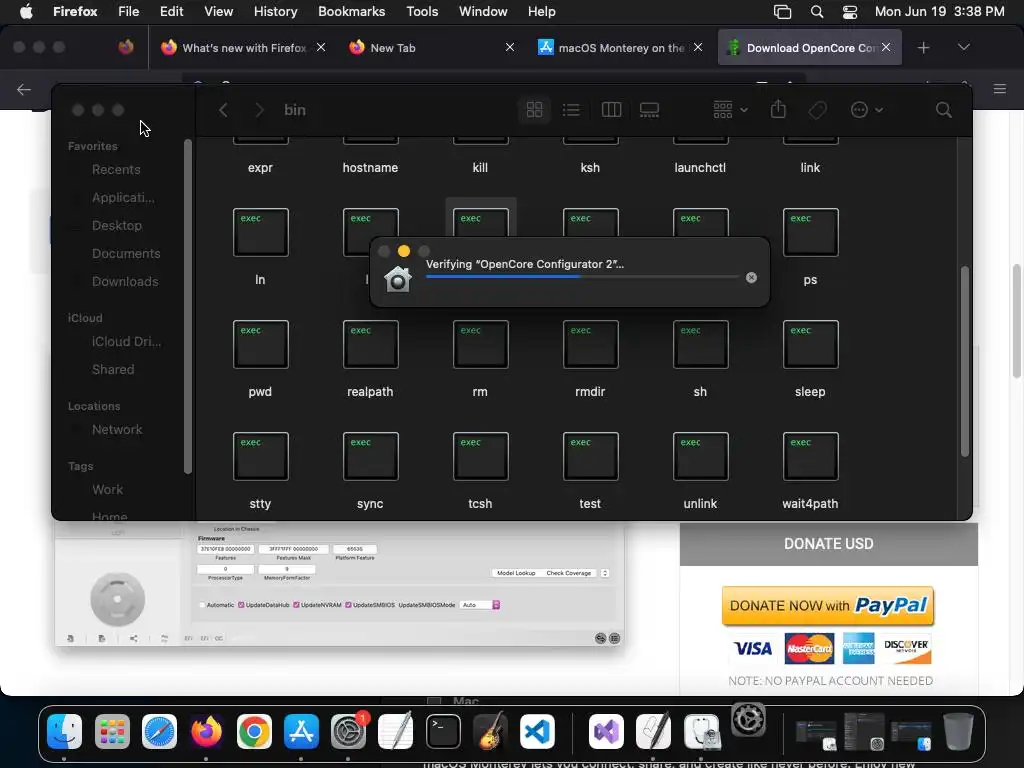1024x768 pixels.
Task: Select Desktop in Finder sidebar
Action: pyautogui.click(x=117, y=226)
